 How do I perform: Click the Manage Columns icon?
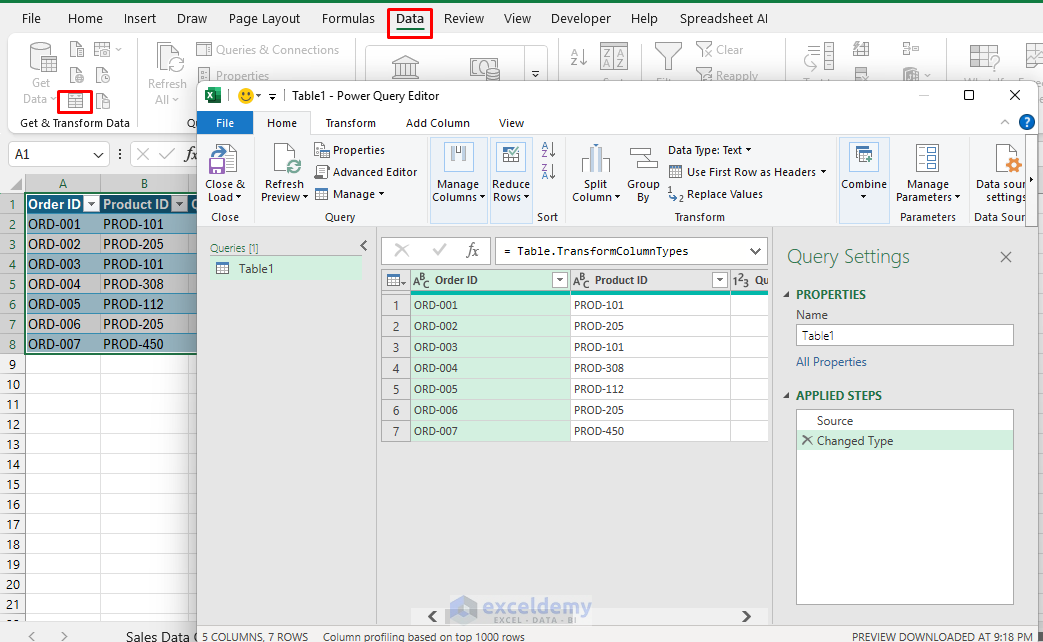click(458, 158)
